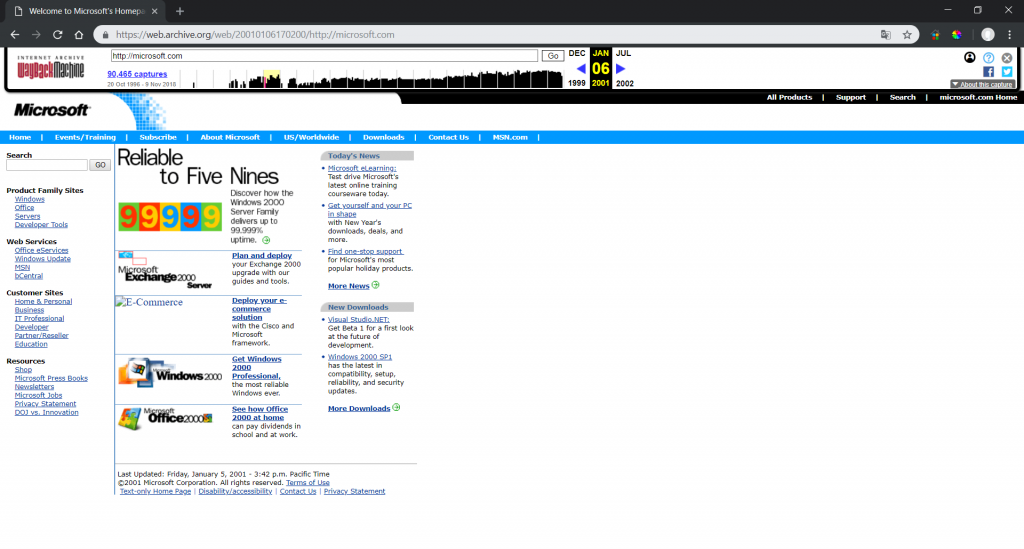Open Windows Update link in sidebar
Viewport: 1024px width, 549px height.
point(42,259)
